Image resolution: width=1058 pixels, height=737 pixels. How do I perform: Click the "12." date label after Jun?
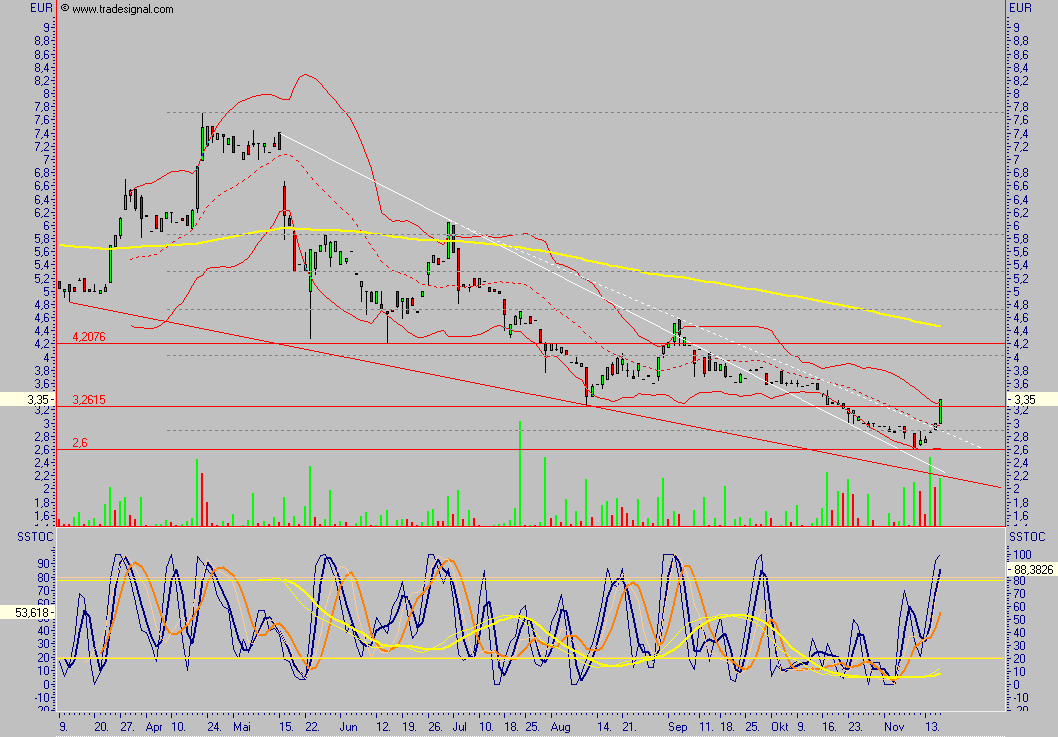(383, 727)
